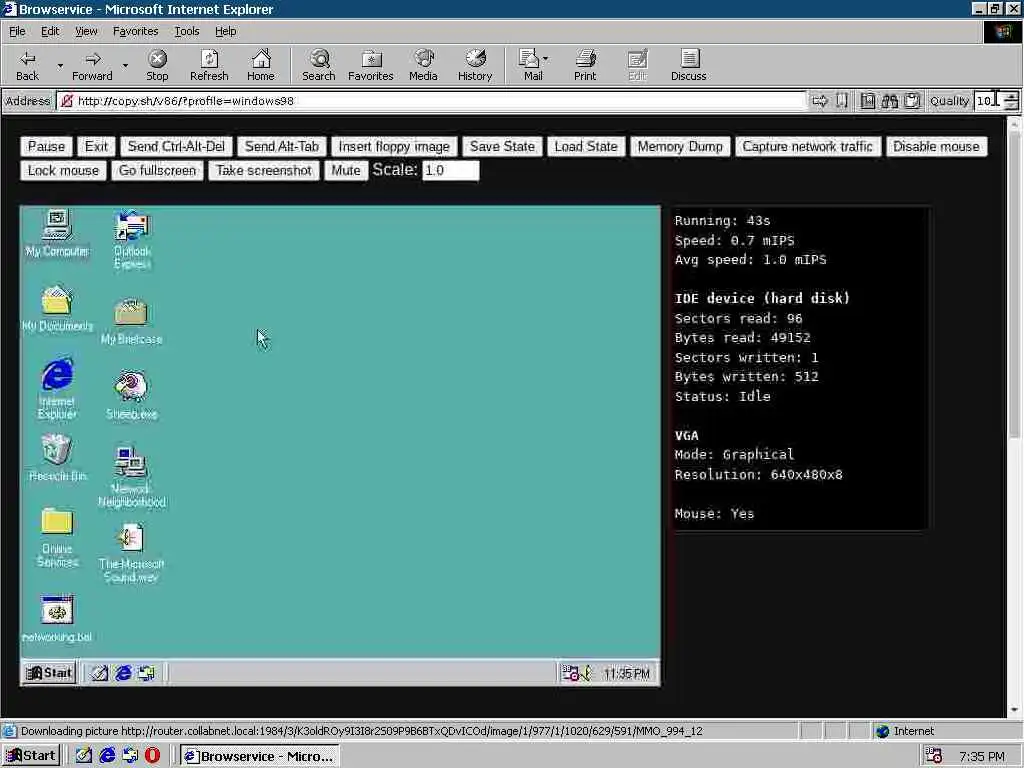Open the Tools menu
Screen dimensions: 1024x768
(186, 31)
